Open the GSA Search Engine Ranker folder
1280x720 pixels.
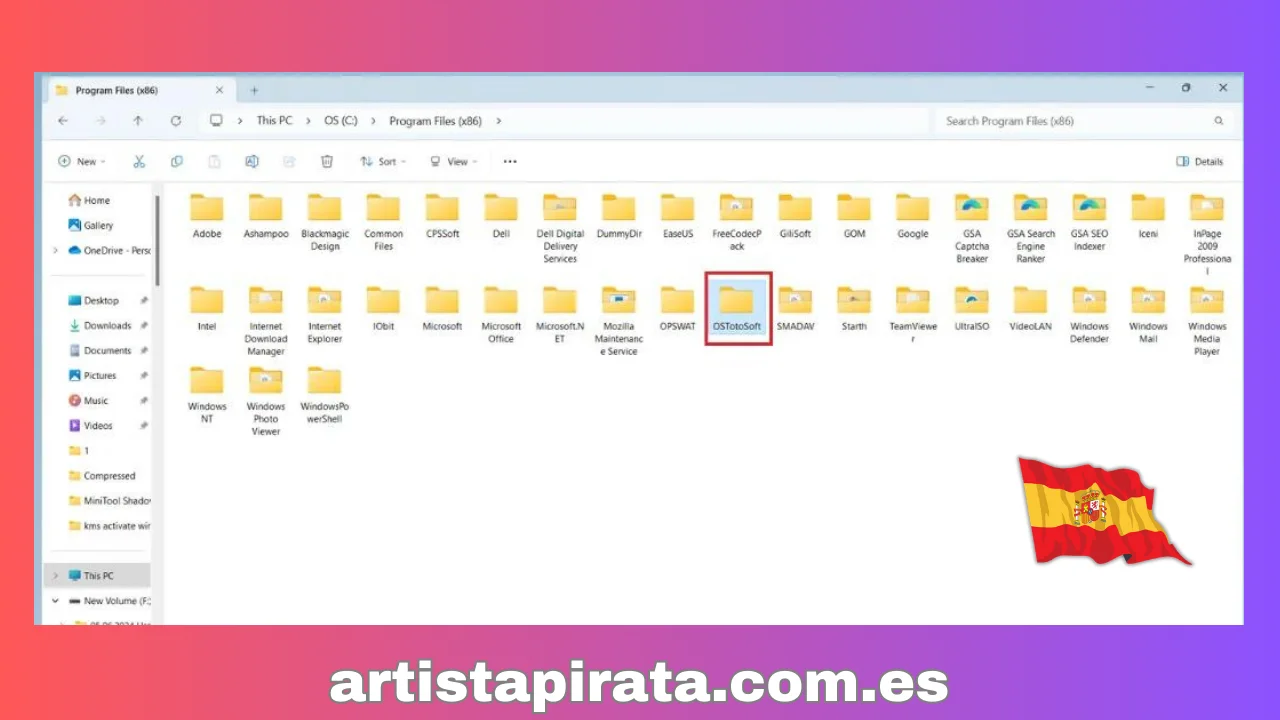(1031, 228)
